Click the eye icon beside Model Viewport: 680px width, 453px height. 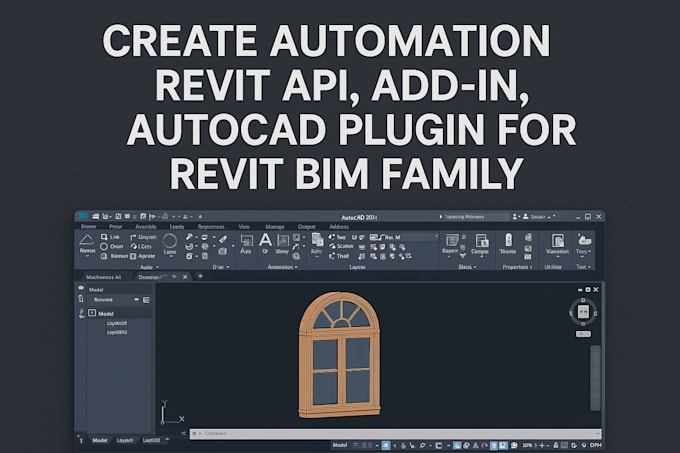pos(81,288)
